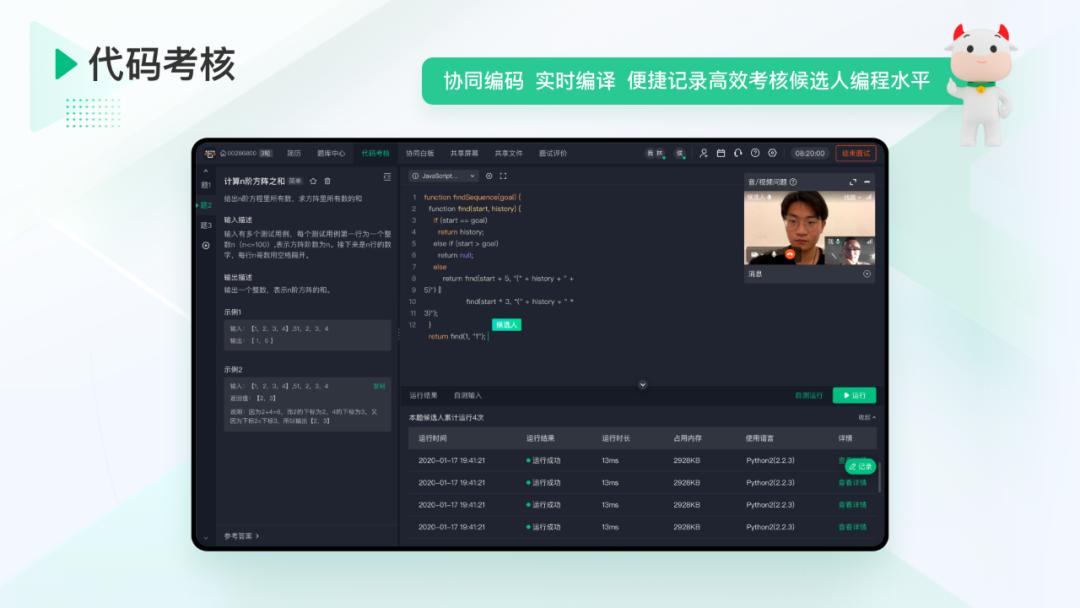Screen dimensions: 1080x608
Task: Open the JavaScript language dropdown
Action: [x=443, y=176]
